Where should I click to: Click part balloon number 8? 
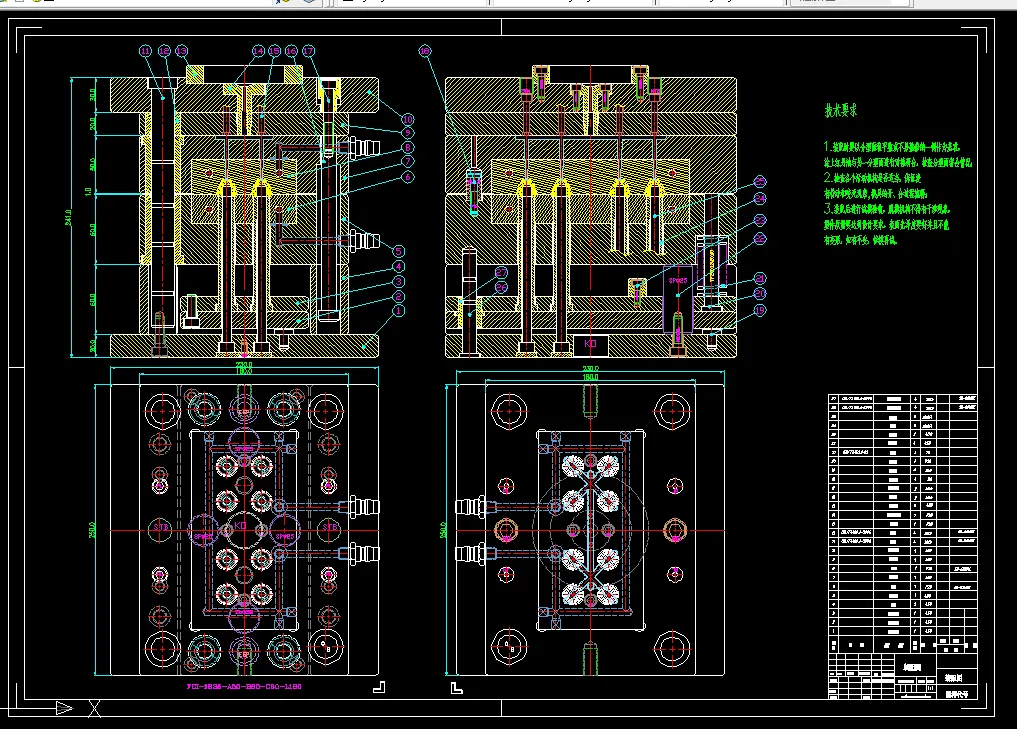coord(408,148)
